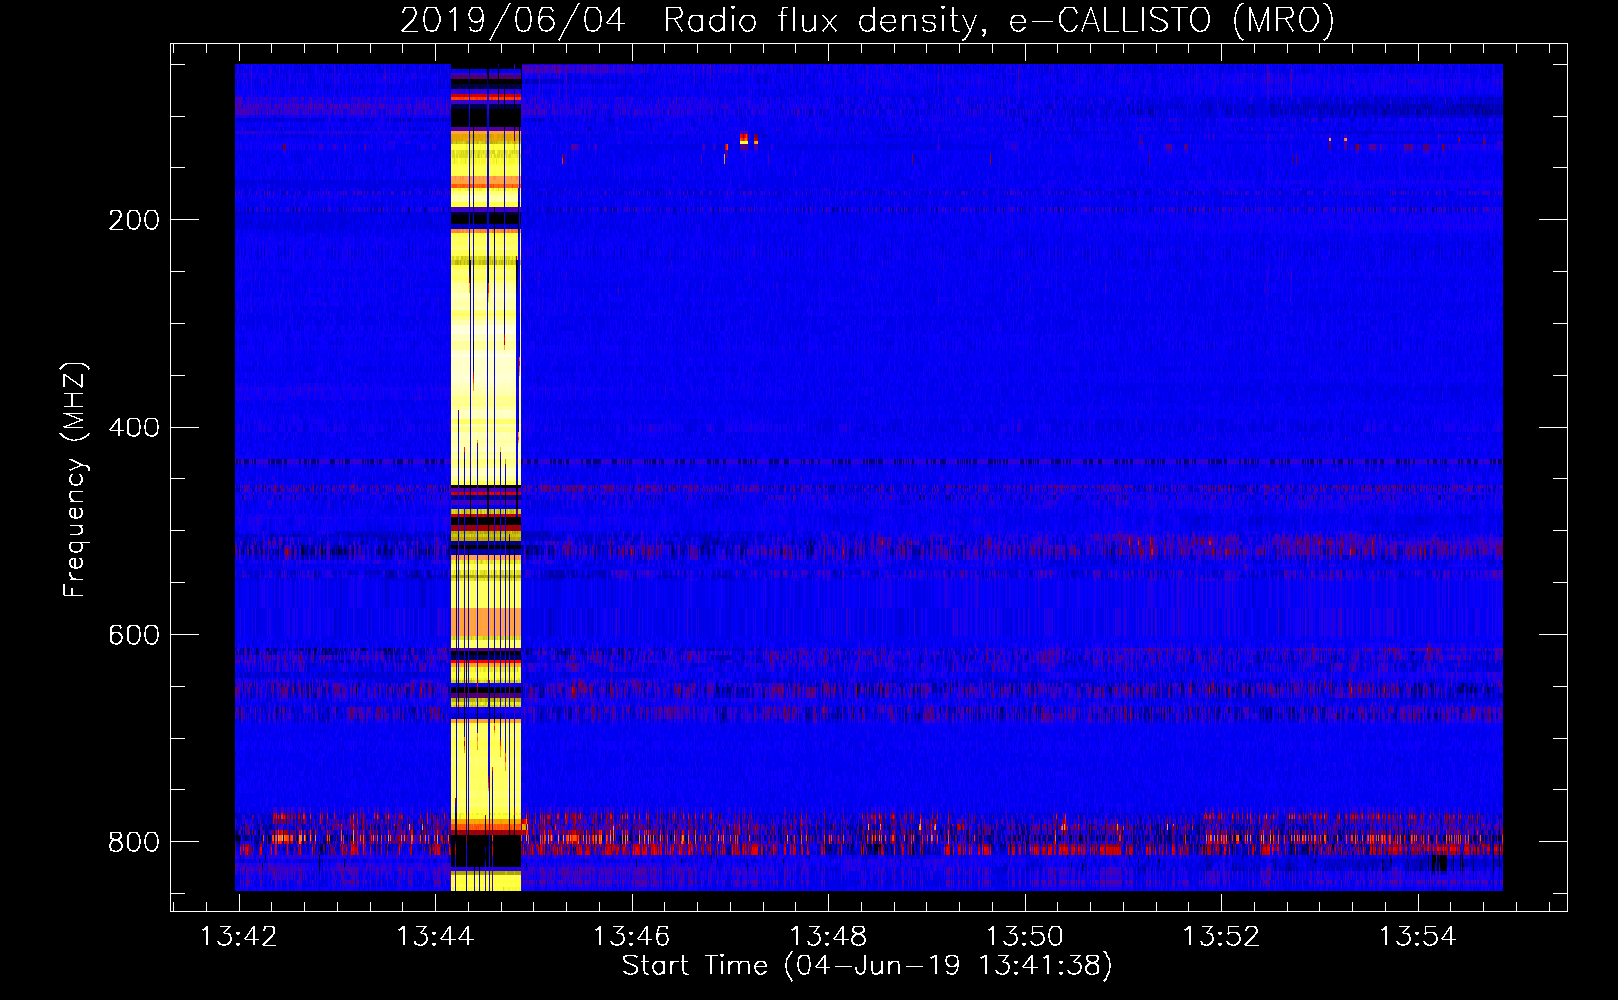Viewport: 1618px width, 1000px height.
Task: Click the 'Frequency (MHZ)' axis label
Action: point(74,480)
